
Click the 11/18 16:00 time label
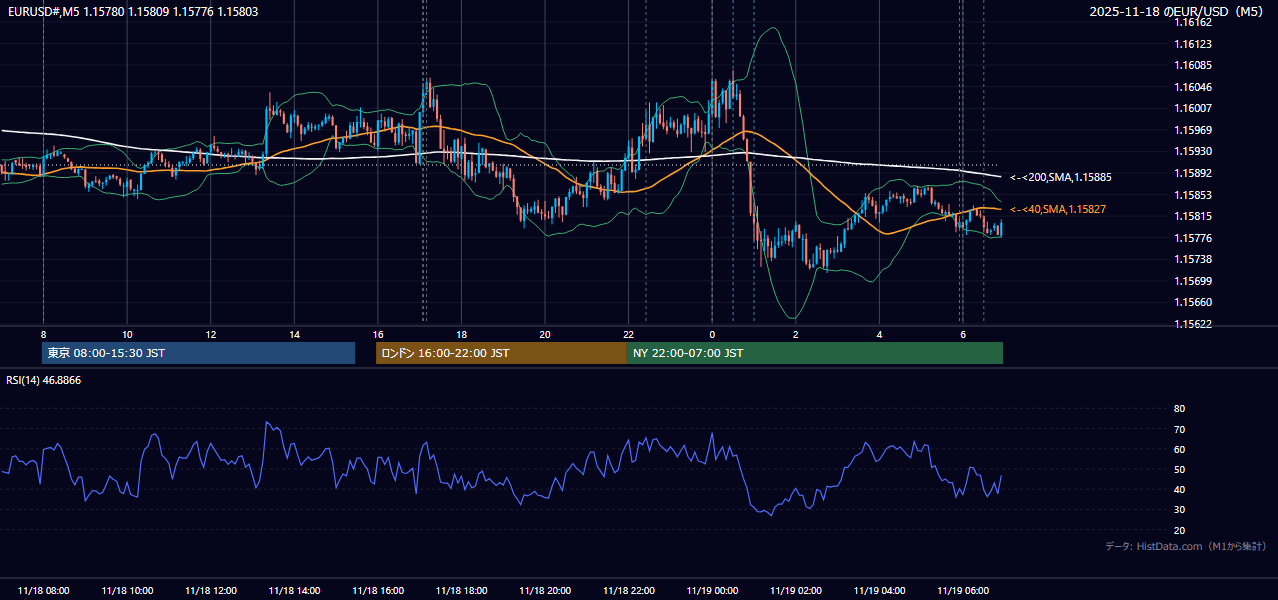point(378,590)
